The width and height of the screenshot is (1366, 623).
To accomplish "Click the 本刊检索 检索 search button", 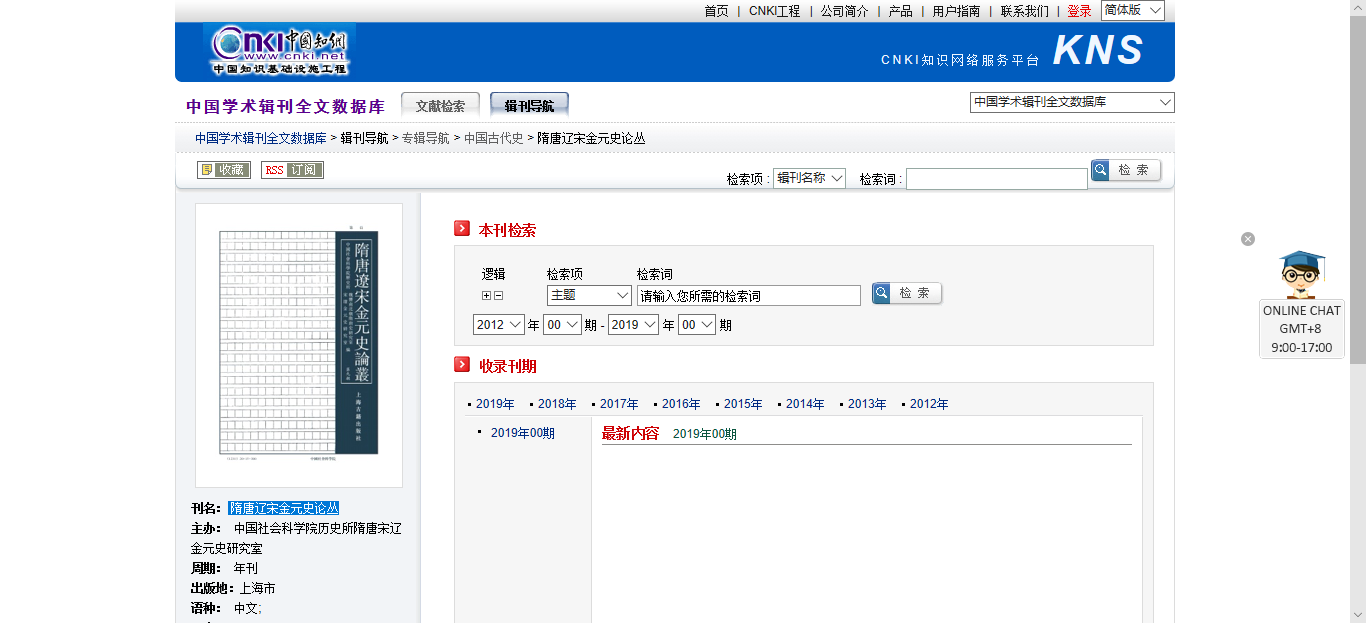I will click(907, 293).
